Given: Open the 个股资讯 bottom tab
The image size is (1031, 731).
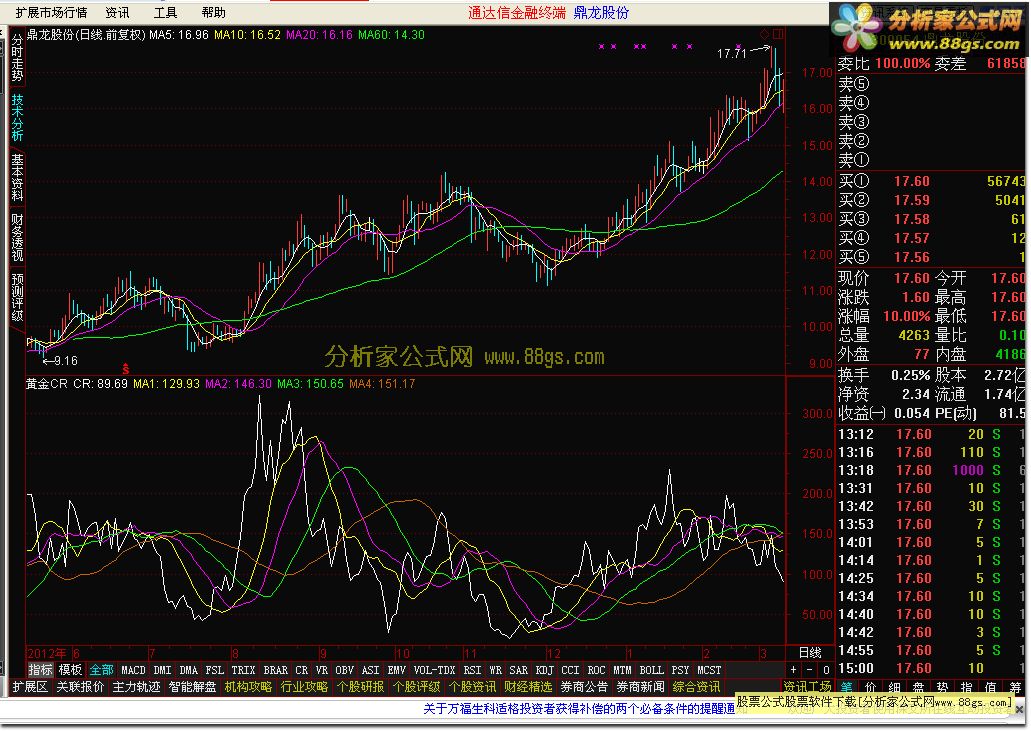Looking at the screenshot, I should pyautogui.click(x=472, y=687).
